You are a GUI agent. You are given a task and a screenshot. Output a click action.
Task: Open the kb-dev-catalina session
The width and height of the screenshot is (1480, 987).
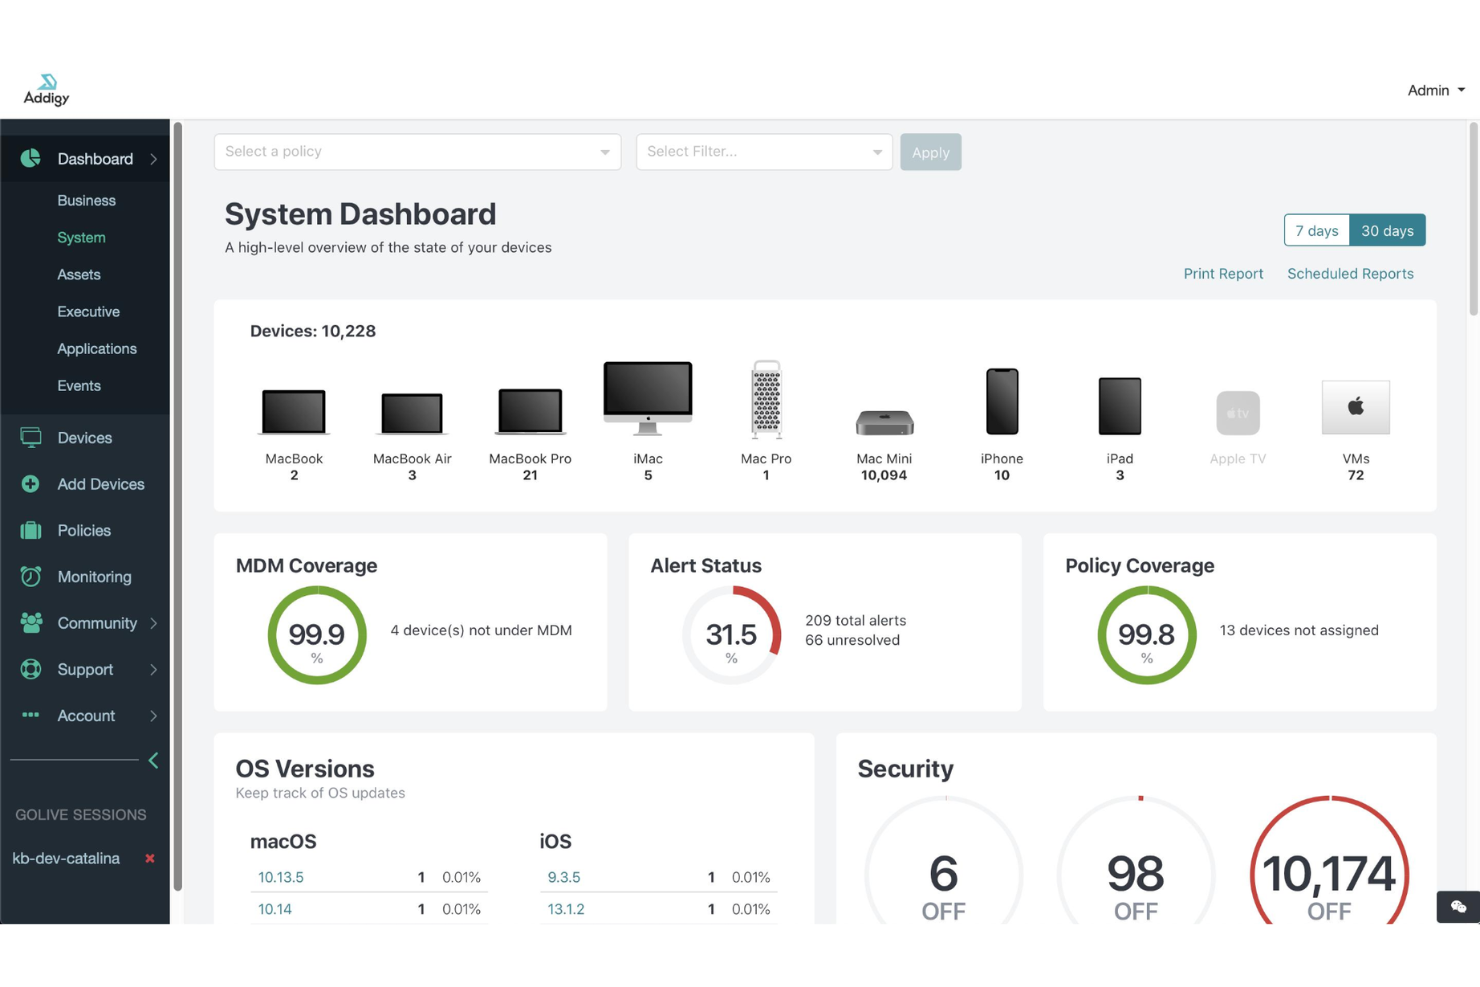click(66, 858)
